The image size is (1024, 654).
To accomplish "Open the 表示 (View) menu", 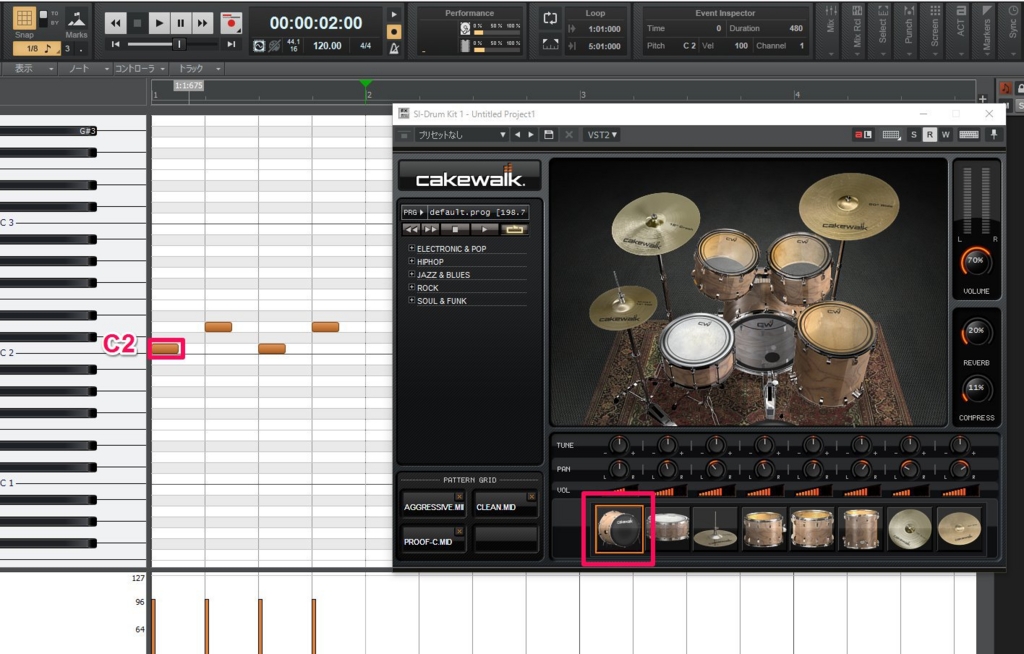I will pos(29,68).
